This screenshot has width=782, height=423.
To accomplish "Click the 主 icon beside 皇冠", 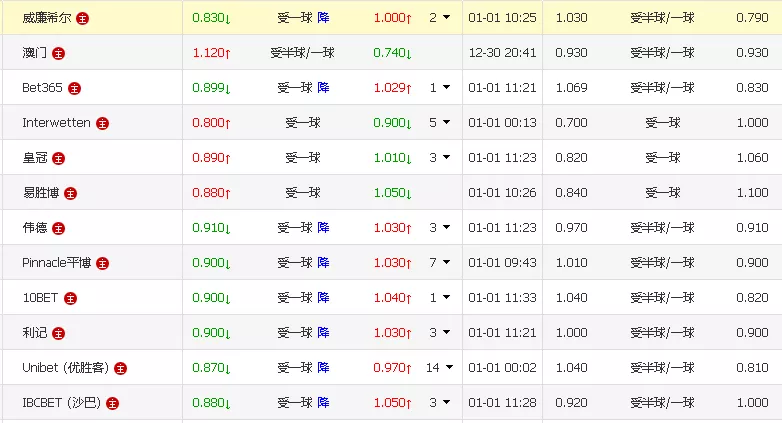I will coord(59,158).
